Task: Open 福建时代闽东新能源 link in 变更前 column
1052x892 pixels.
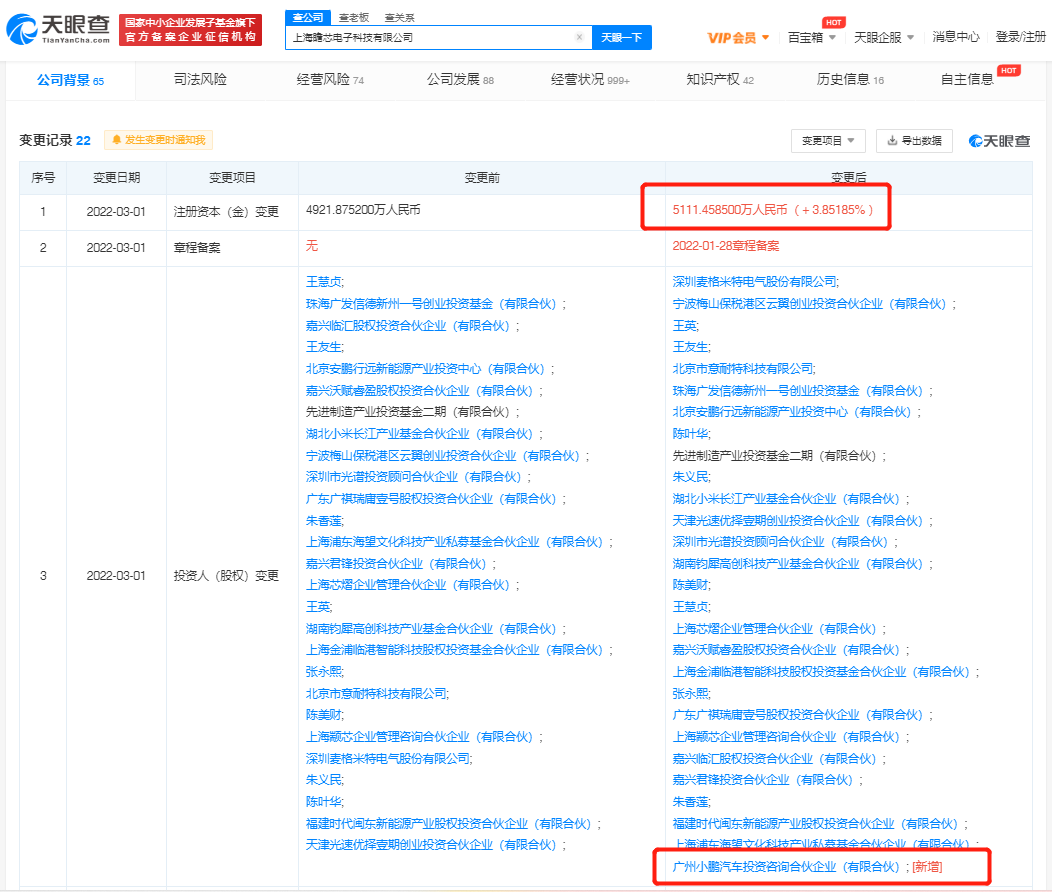Action: 449,824
